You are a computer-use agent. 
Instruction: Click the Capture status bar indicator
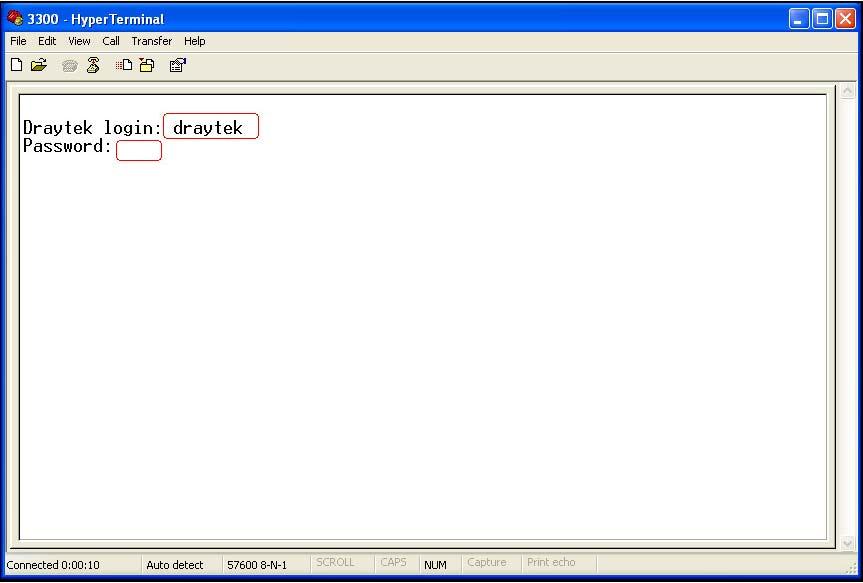(487, 563)
